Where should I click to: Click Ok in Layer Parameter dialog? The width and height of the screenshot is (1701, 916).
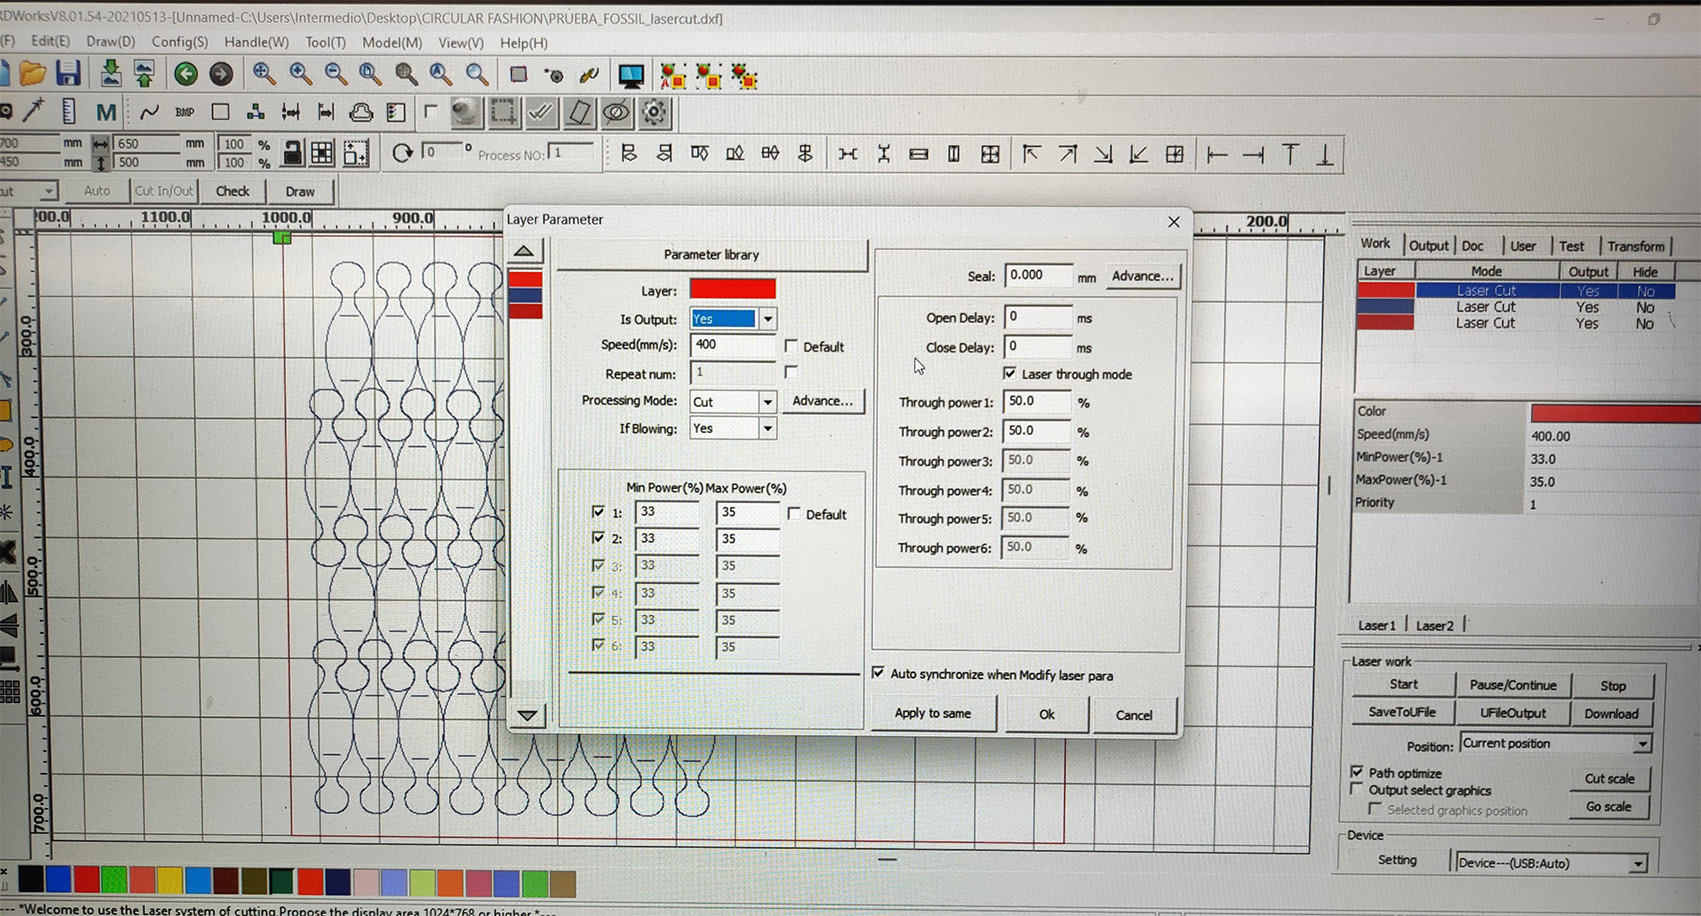click(x=1046, y=714)
